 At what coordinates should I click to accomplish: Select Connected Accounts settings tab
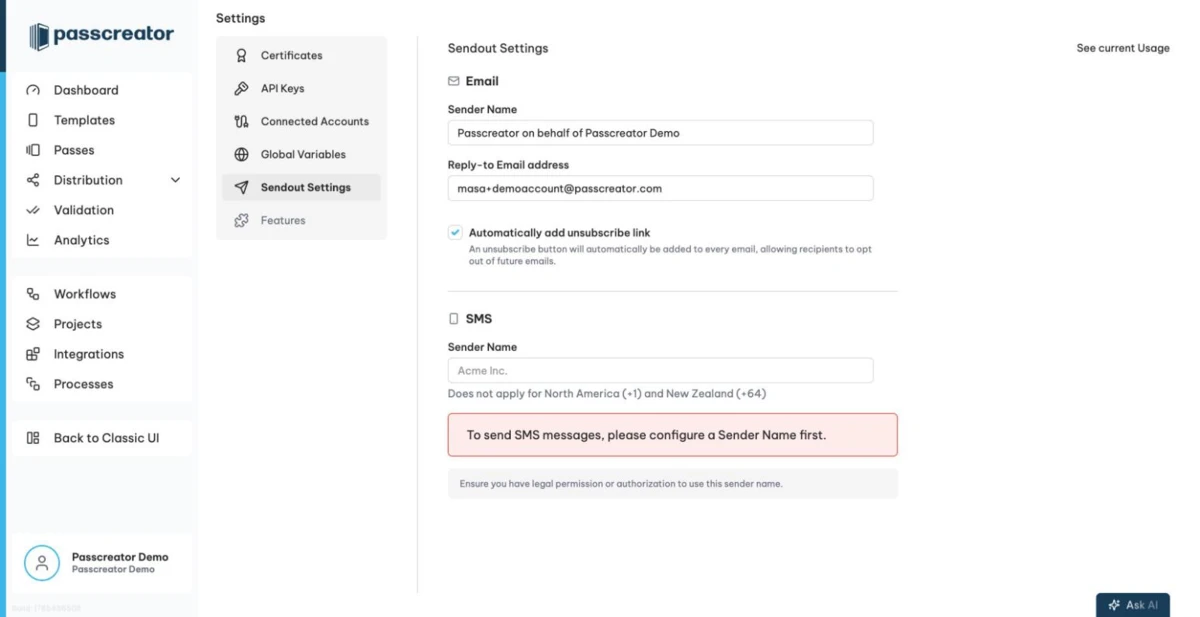click(301, 121)
